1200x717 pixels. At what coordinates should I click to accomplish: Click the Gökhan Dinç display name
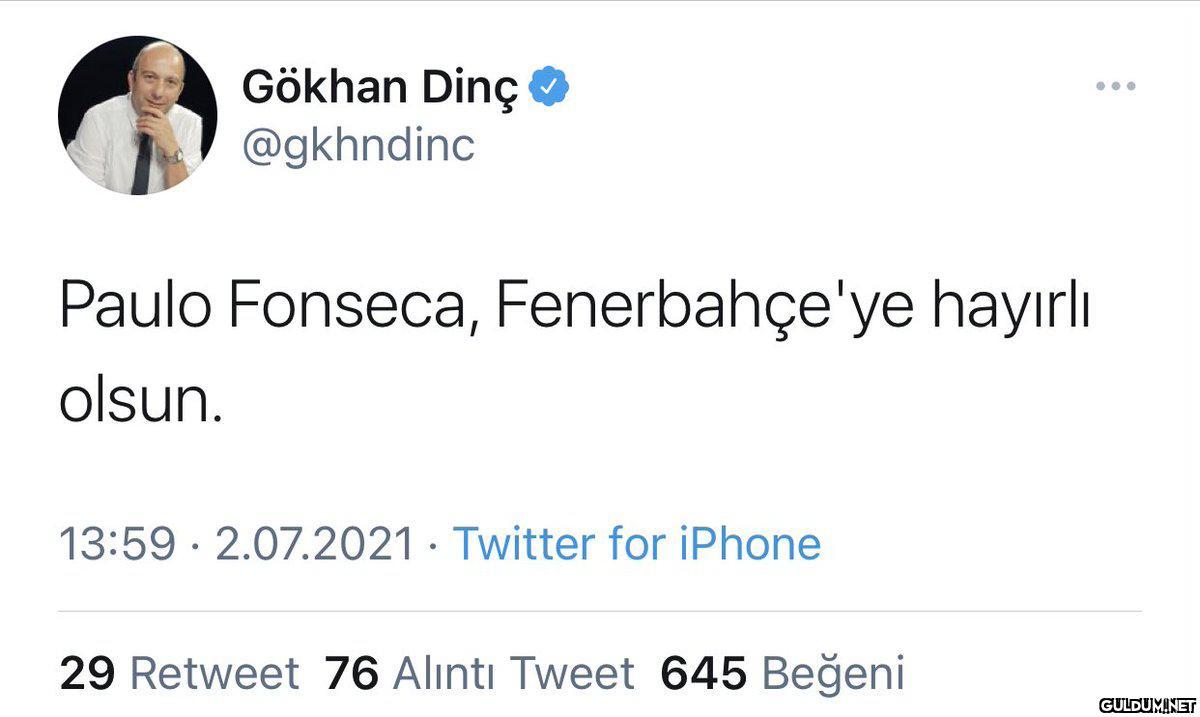380,89
